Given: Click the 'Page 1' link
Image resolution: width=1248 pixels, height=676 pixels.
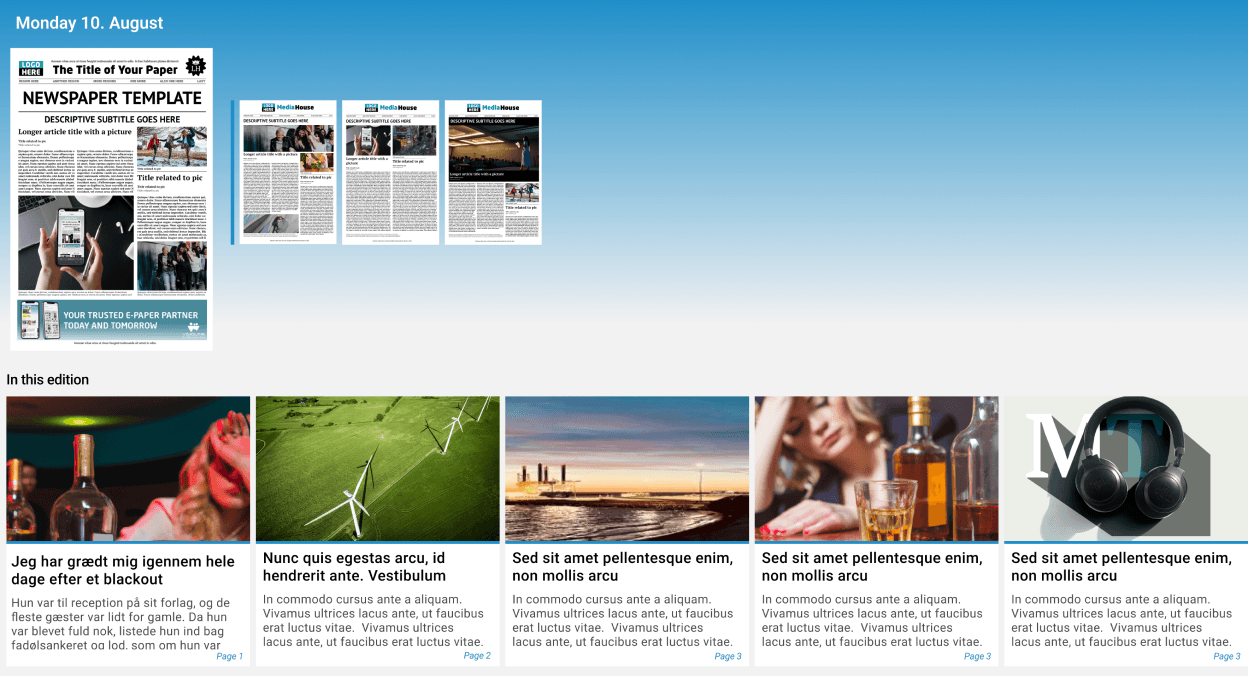Looking at the screenshot, I should (229, 656).
